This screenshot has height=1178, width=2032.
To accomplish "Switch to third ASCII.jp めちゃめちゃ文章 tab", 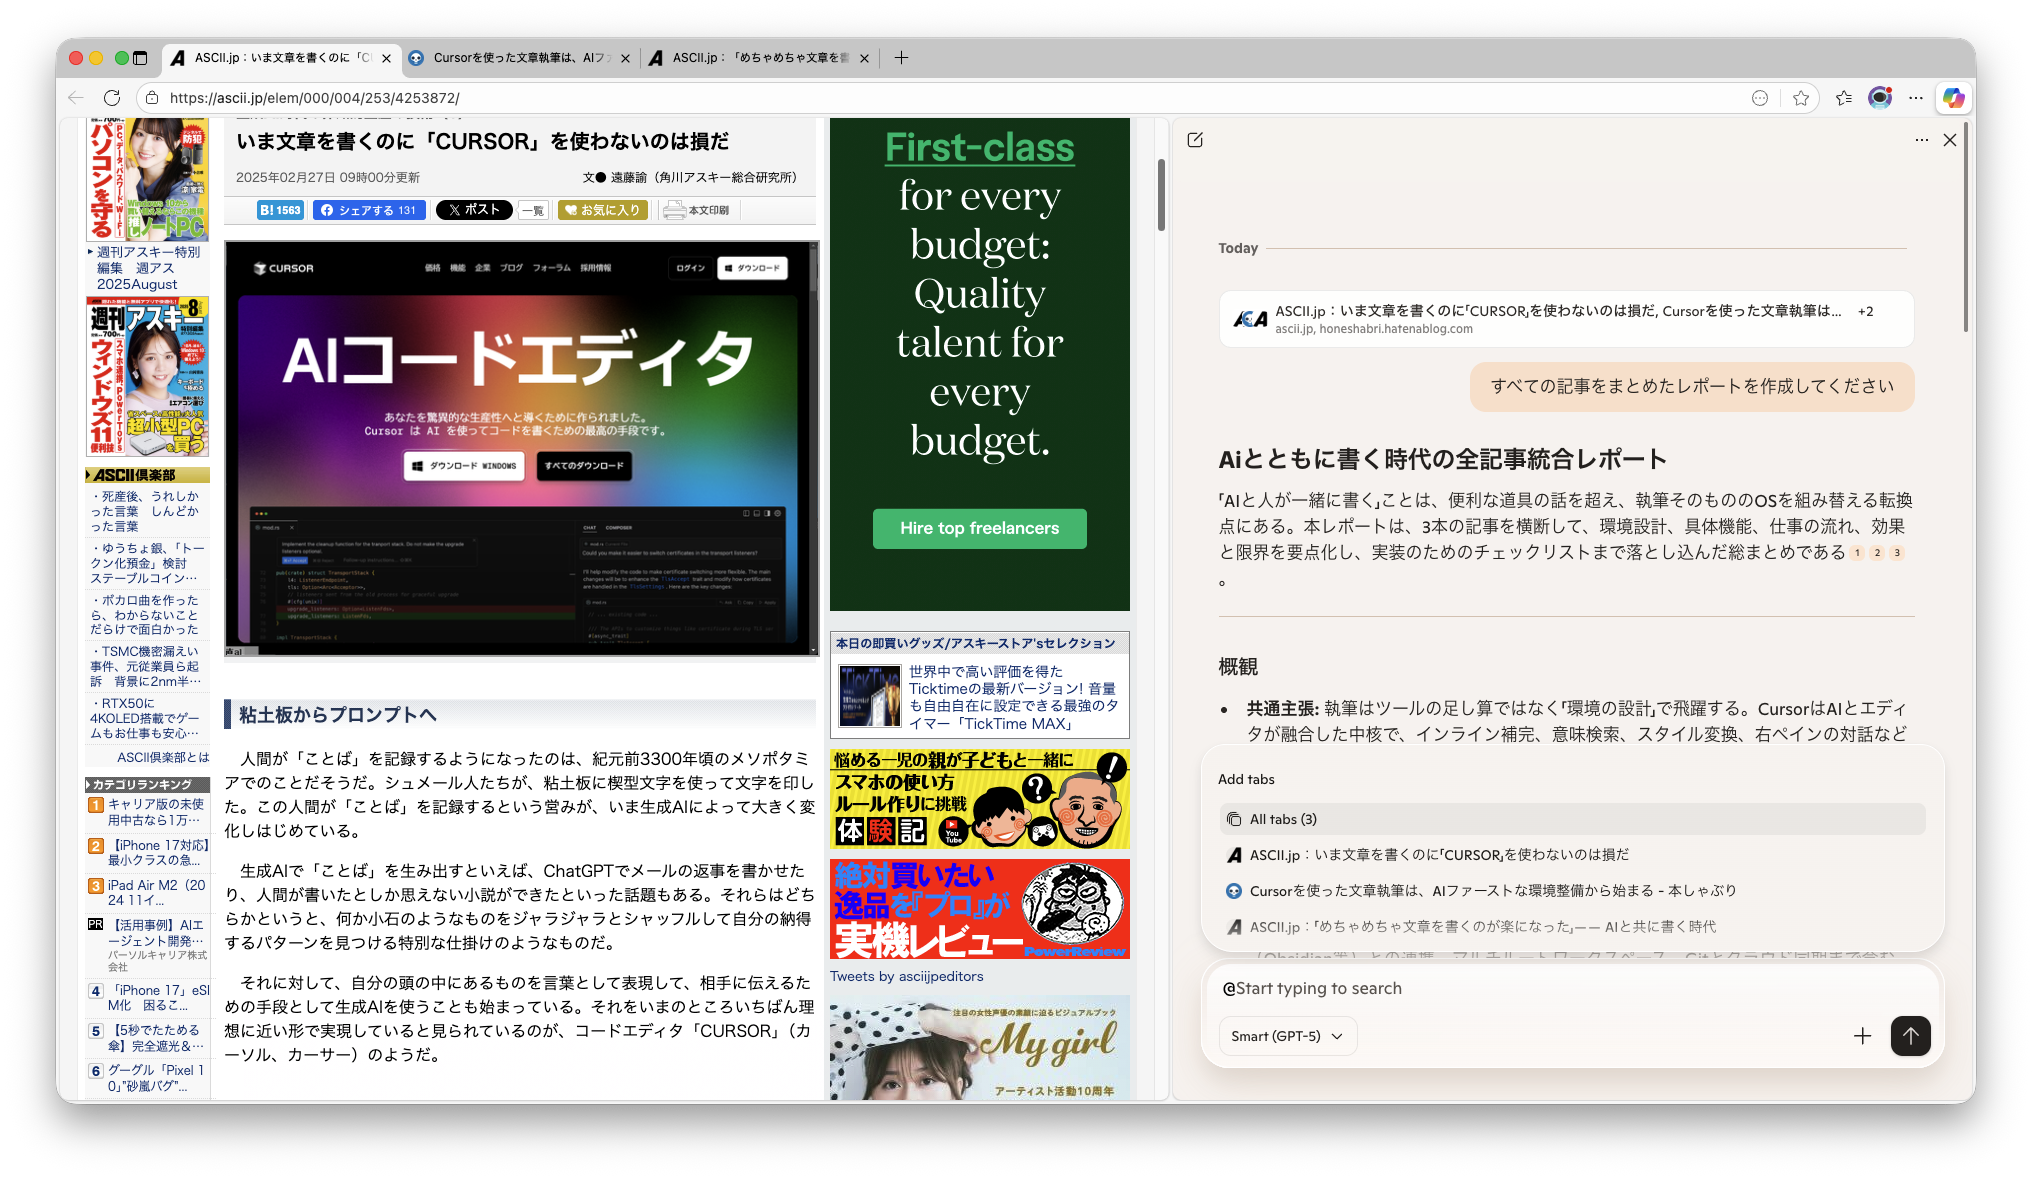I will point(760,58).
